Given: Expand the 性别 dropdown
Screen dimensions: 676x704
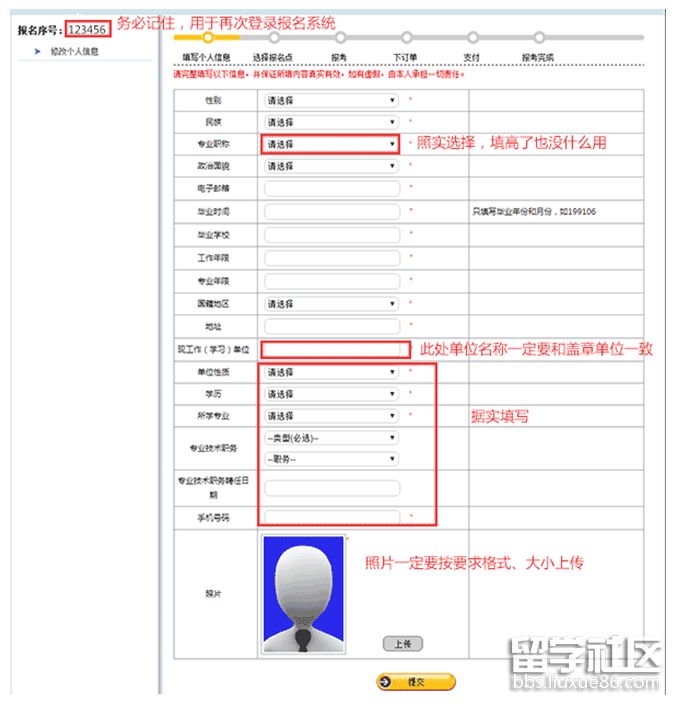Looking at the screenshot, I should pos(331,100).
